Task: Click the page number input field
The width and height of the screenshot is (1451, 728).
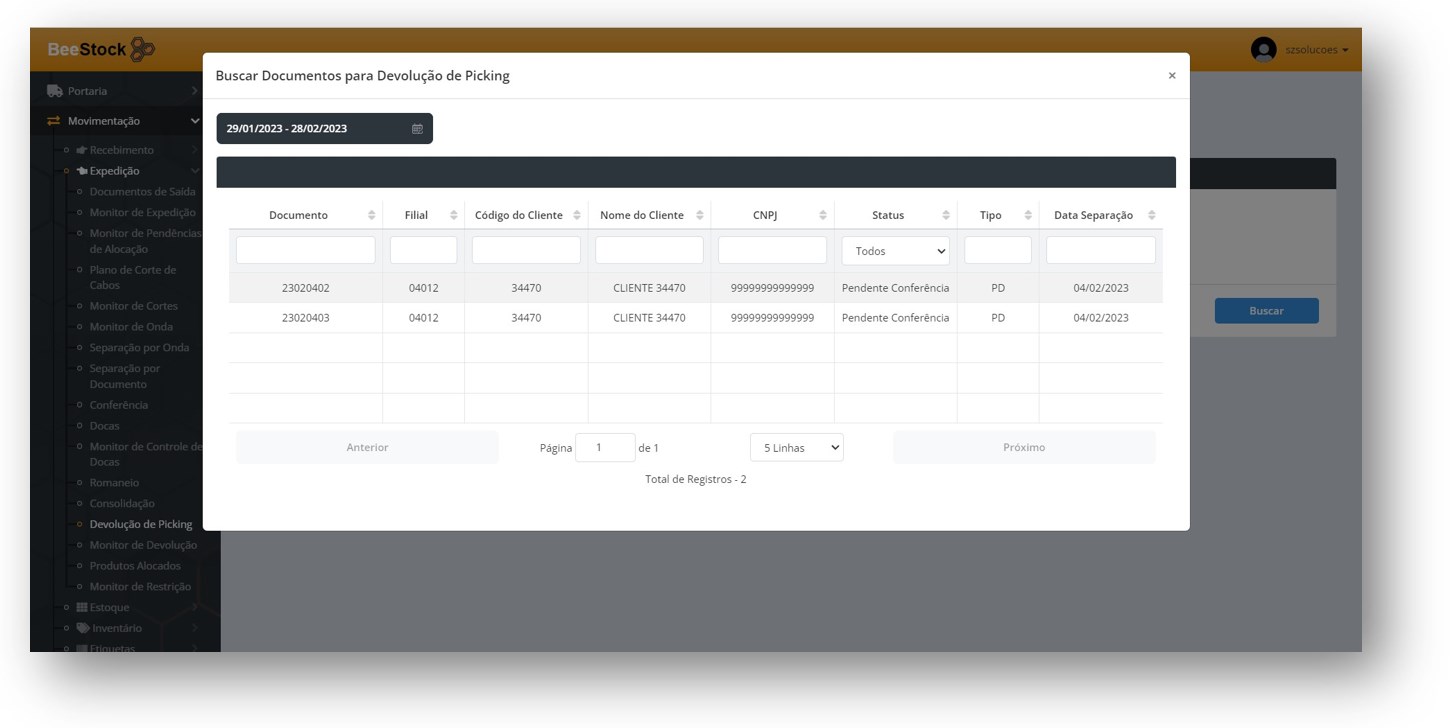Action: [x=605, y=448]
